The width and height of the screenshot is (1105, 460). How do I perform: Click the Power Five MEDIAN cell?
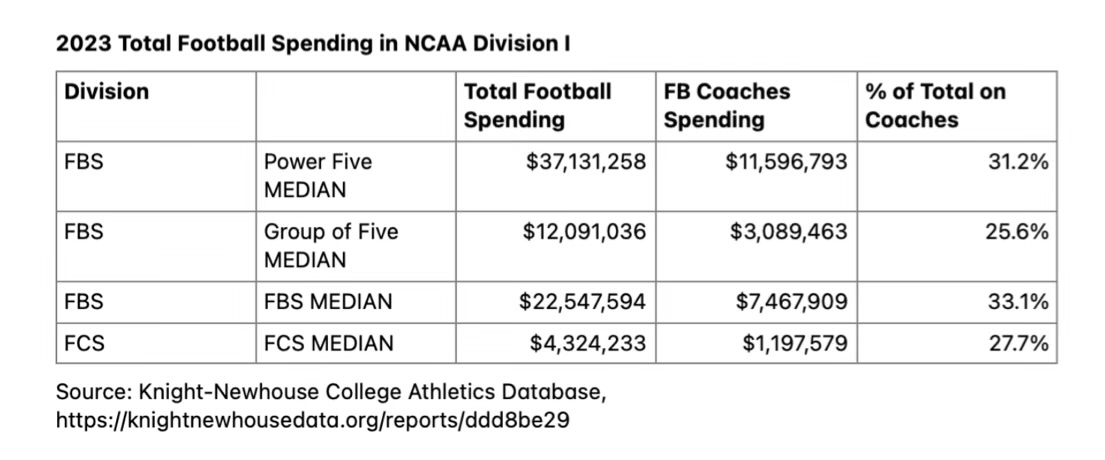point(317,174)
